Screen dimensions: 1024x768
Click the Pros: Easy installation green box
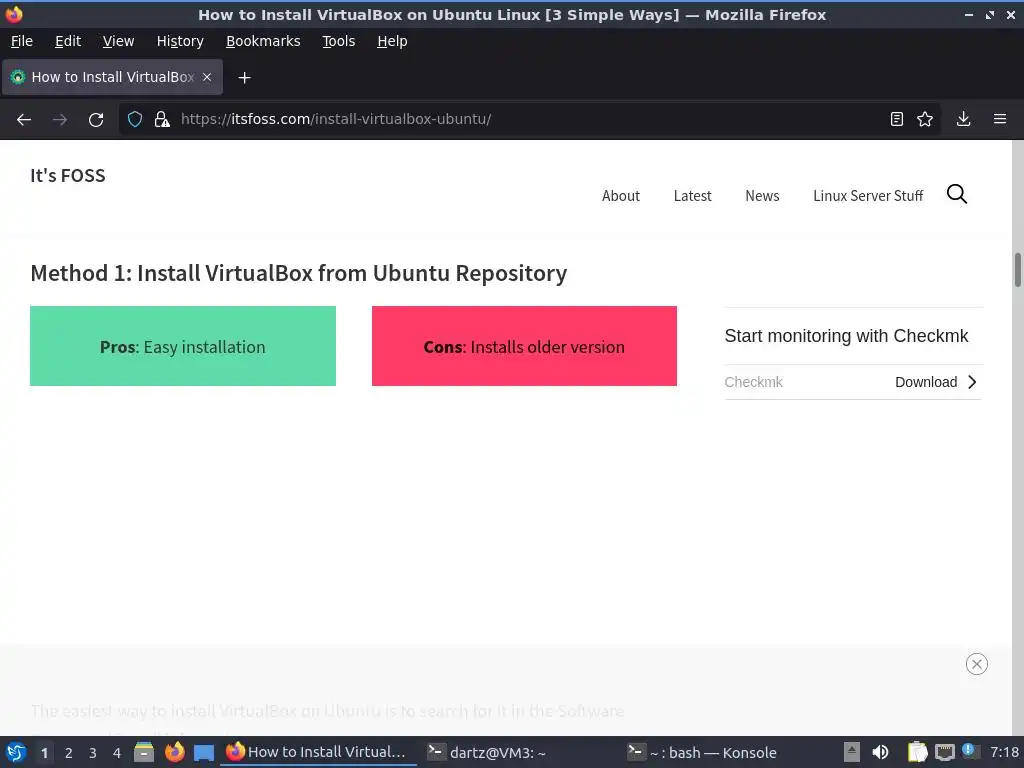pos(183,346)
